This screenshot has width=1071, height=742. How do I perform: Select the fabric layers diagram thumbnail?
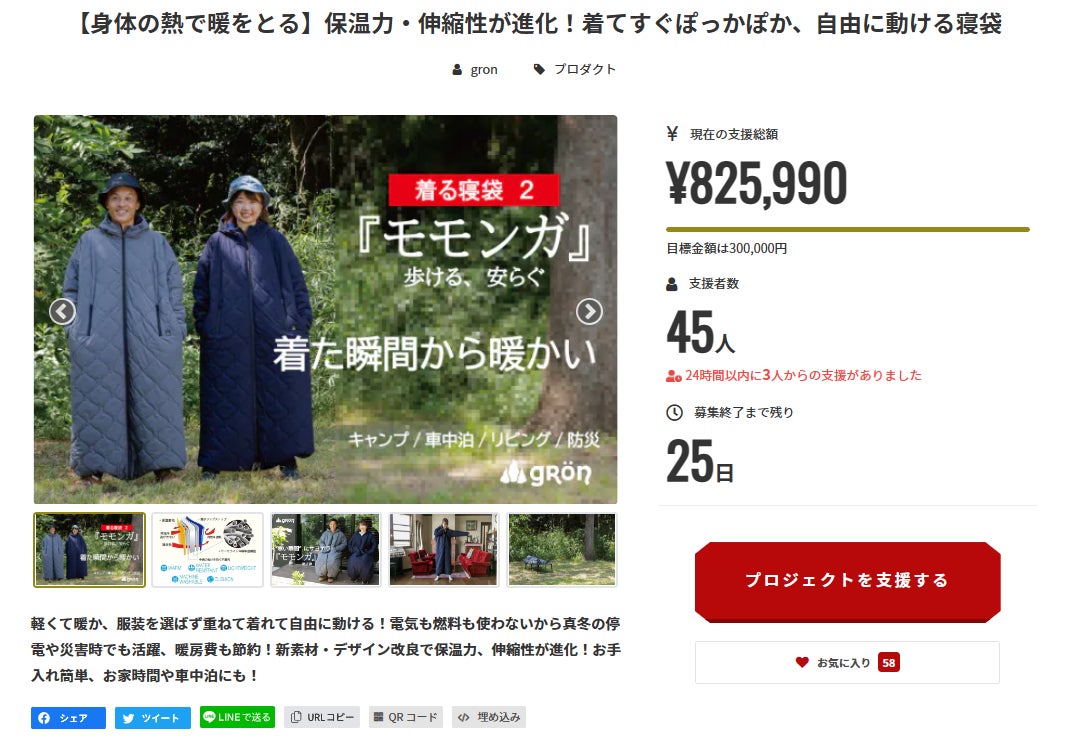208,550
